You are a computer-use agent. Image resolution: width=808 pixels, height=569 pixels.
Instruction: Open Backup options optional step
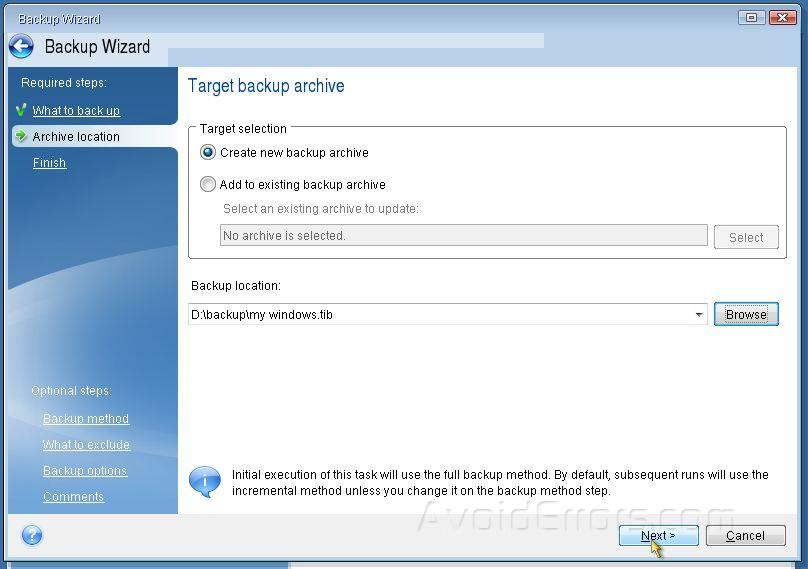tap(85, 471)
